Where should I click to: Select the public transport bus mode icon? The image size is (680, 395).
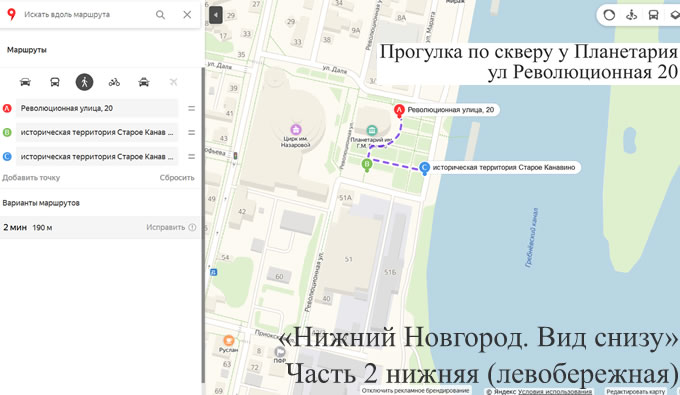point(55,82)
